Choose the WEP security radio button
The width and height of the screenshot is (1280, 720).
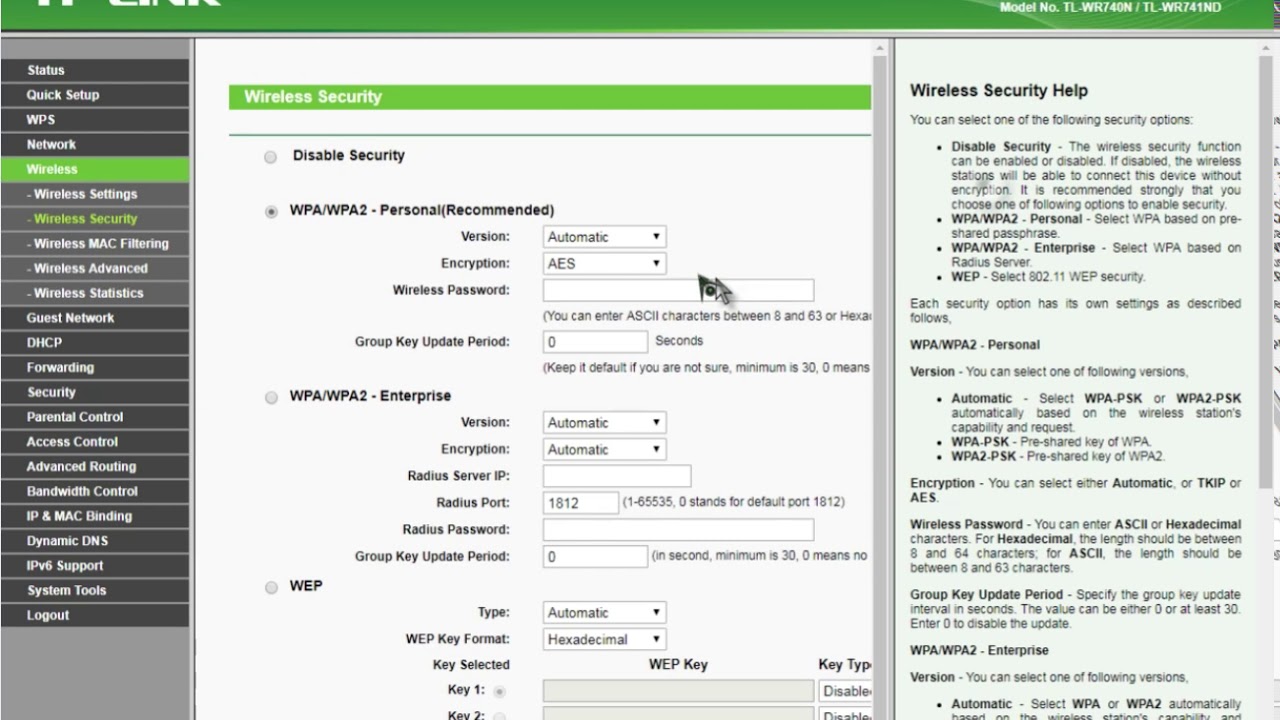pyautogui.click(x=271, y=588)
